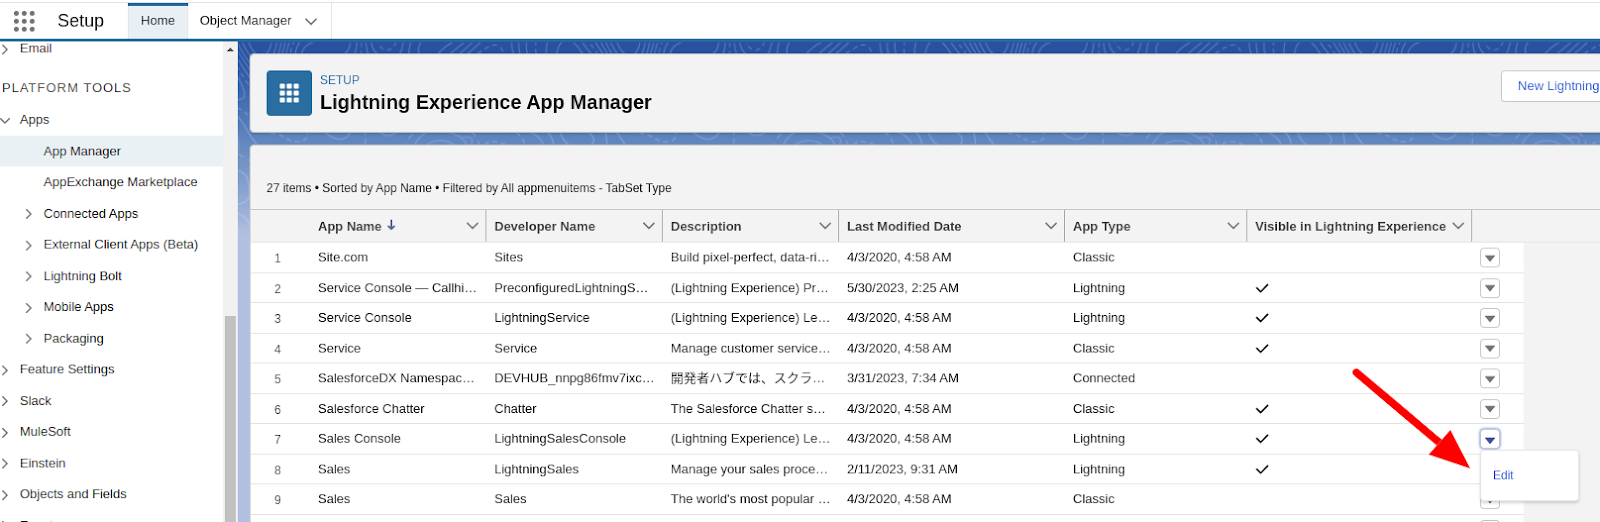This screenshot has height=522, width=1600.
Task: Open Last Modified Date column chevron
Action: pos(1051,226)
